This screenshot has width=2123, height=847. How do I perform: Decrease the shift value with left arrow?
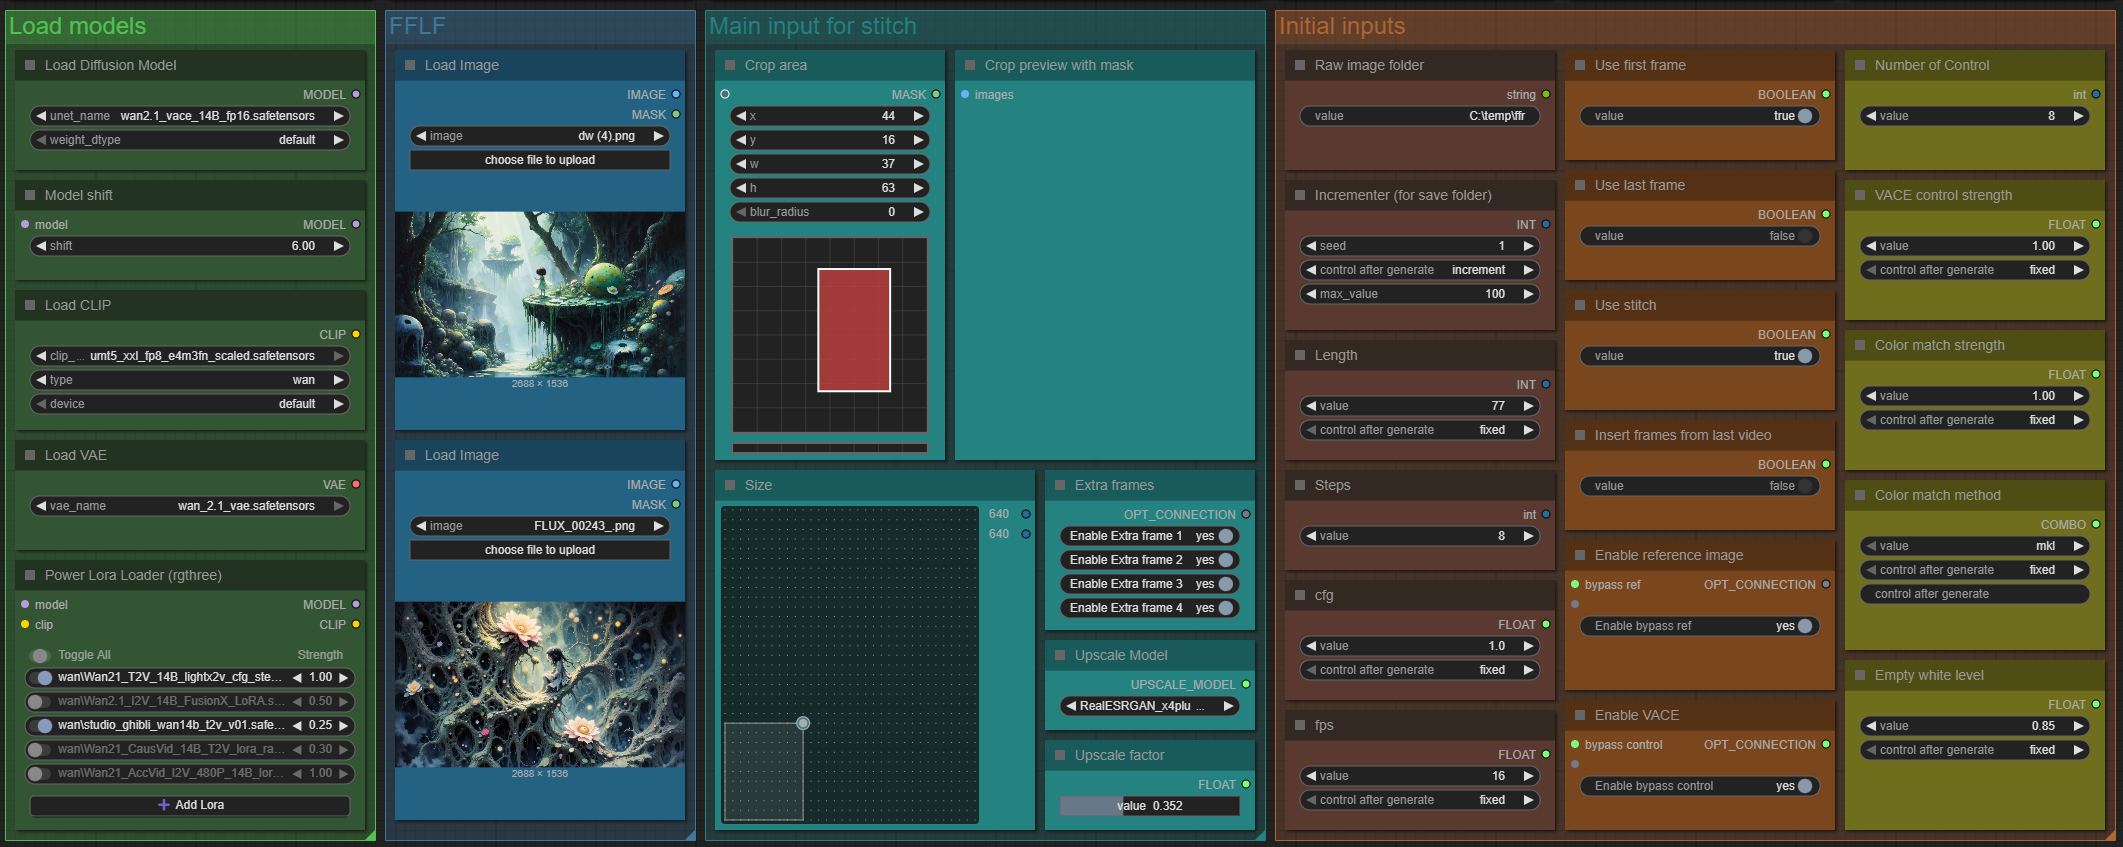pos(41,246)
